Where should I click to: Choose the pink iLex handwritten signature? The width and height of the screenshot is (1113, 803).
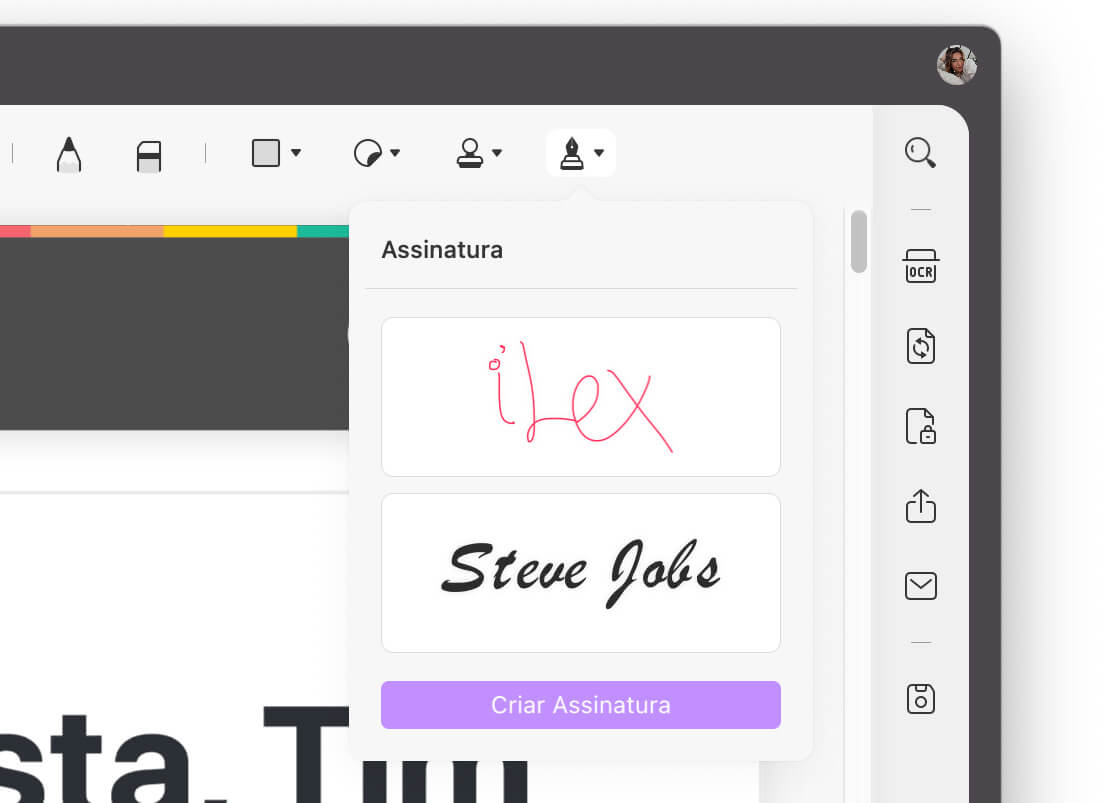click(581, 397)
